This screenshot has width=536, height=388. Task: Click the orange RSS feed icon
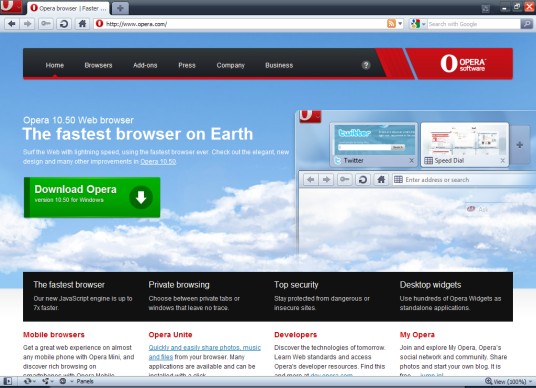coord(391,24)
